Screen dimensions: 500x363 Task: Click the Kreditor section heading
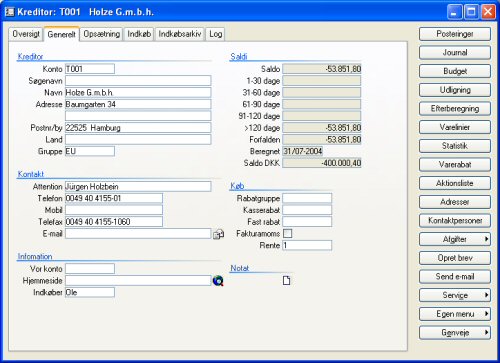pyautogui.click(x=30, y=56)
